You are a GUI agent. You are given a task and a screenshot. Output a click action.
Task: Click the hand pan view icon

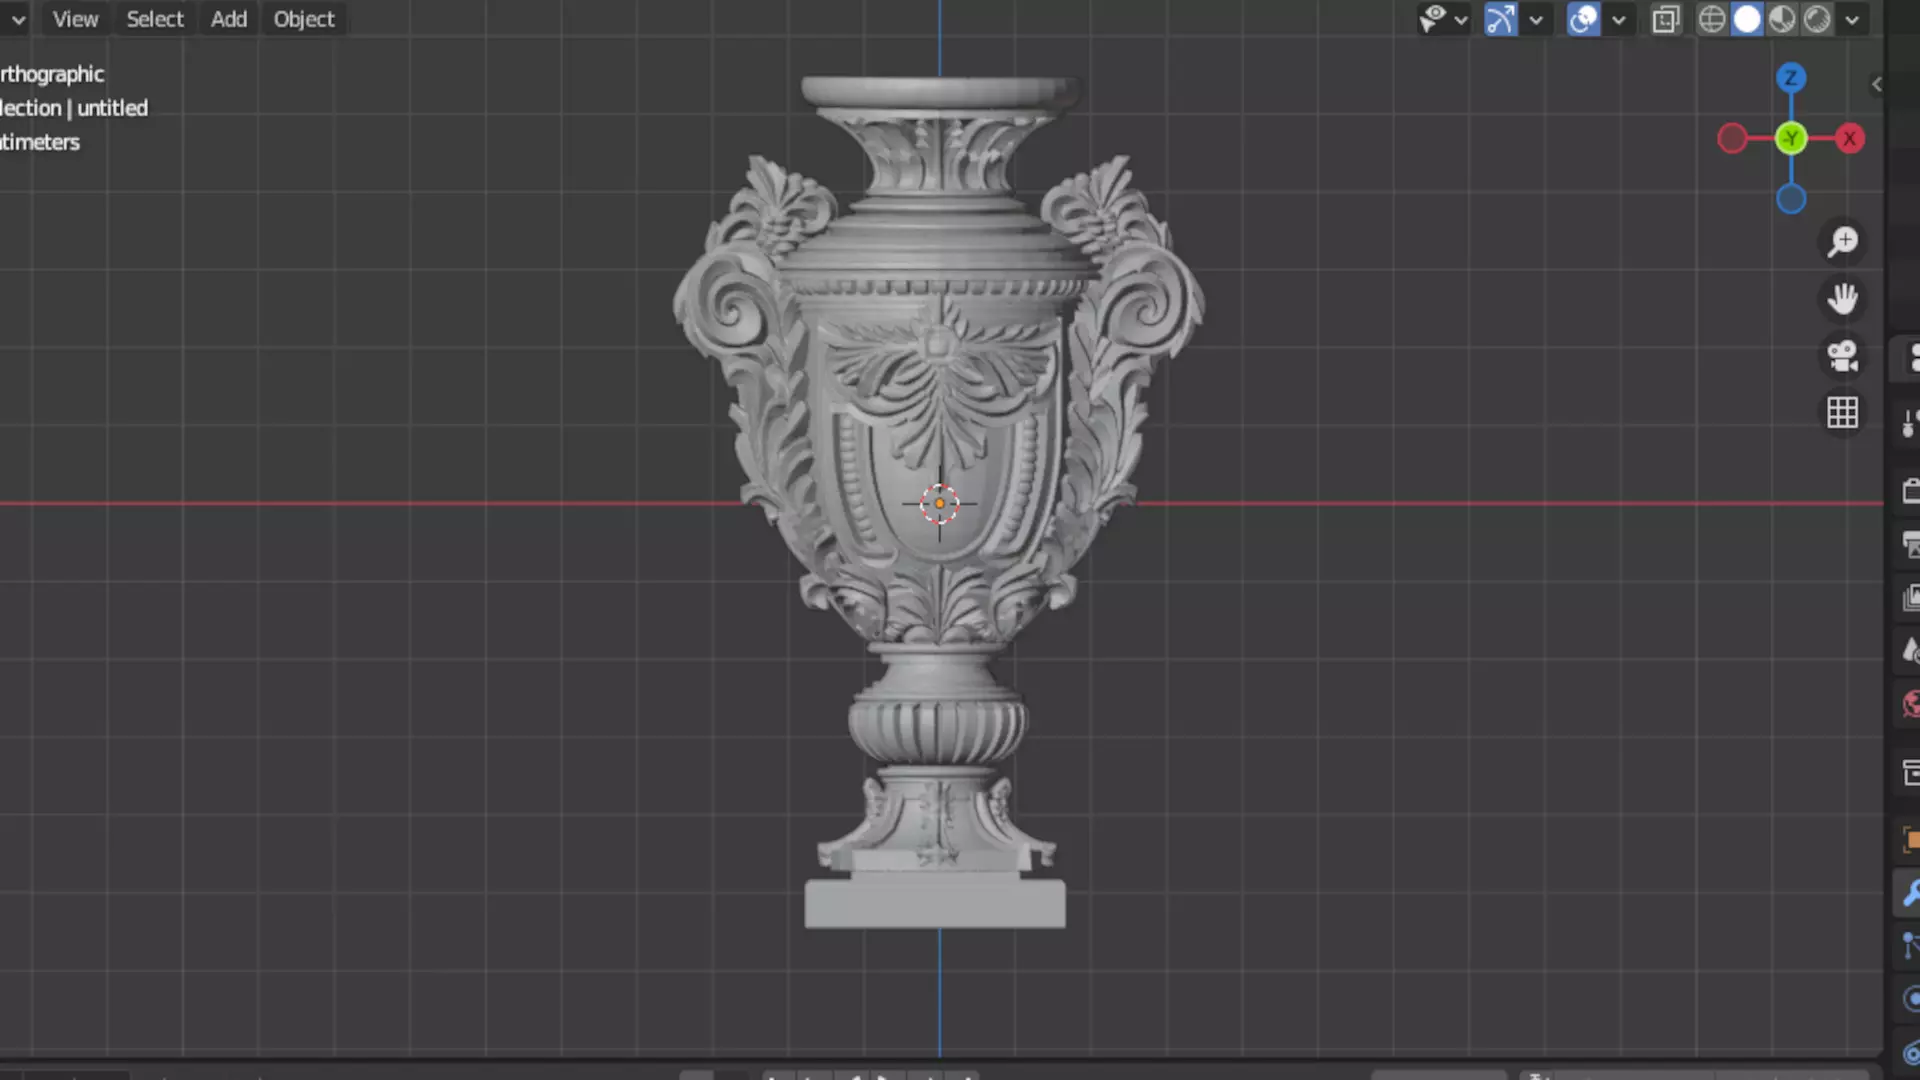1842,299
